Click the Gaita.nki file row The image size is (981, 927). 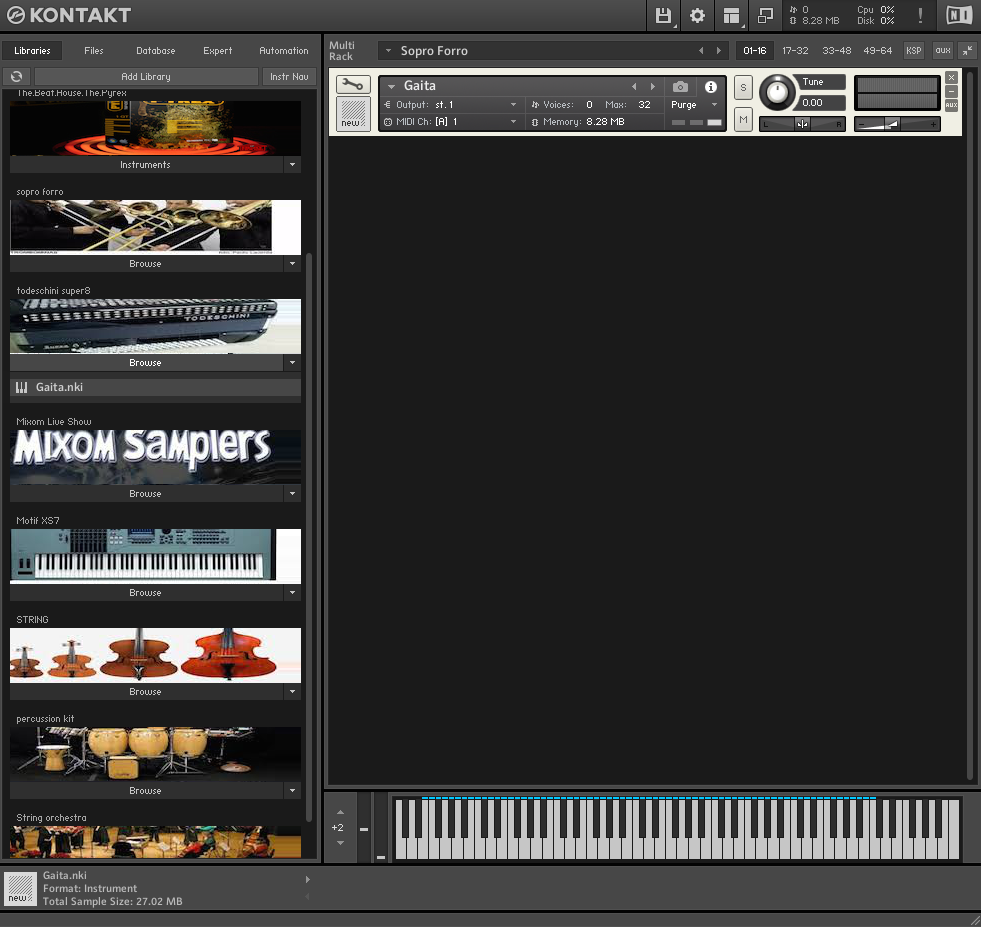tap(155, 387)
